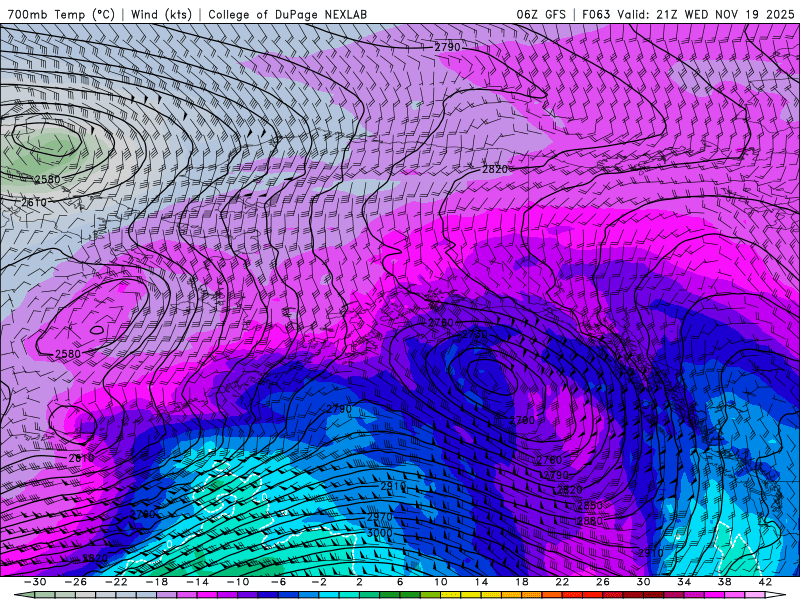This screenshot has width=800, height=600.
Task: Select the 30 colorbar tick label
Action: [643, 582]
